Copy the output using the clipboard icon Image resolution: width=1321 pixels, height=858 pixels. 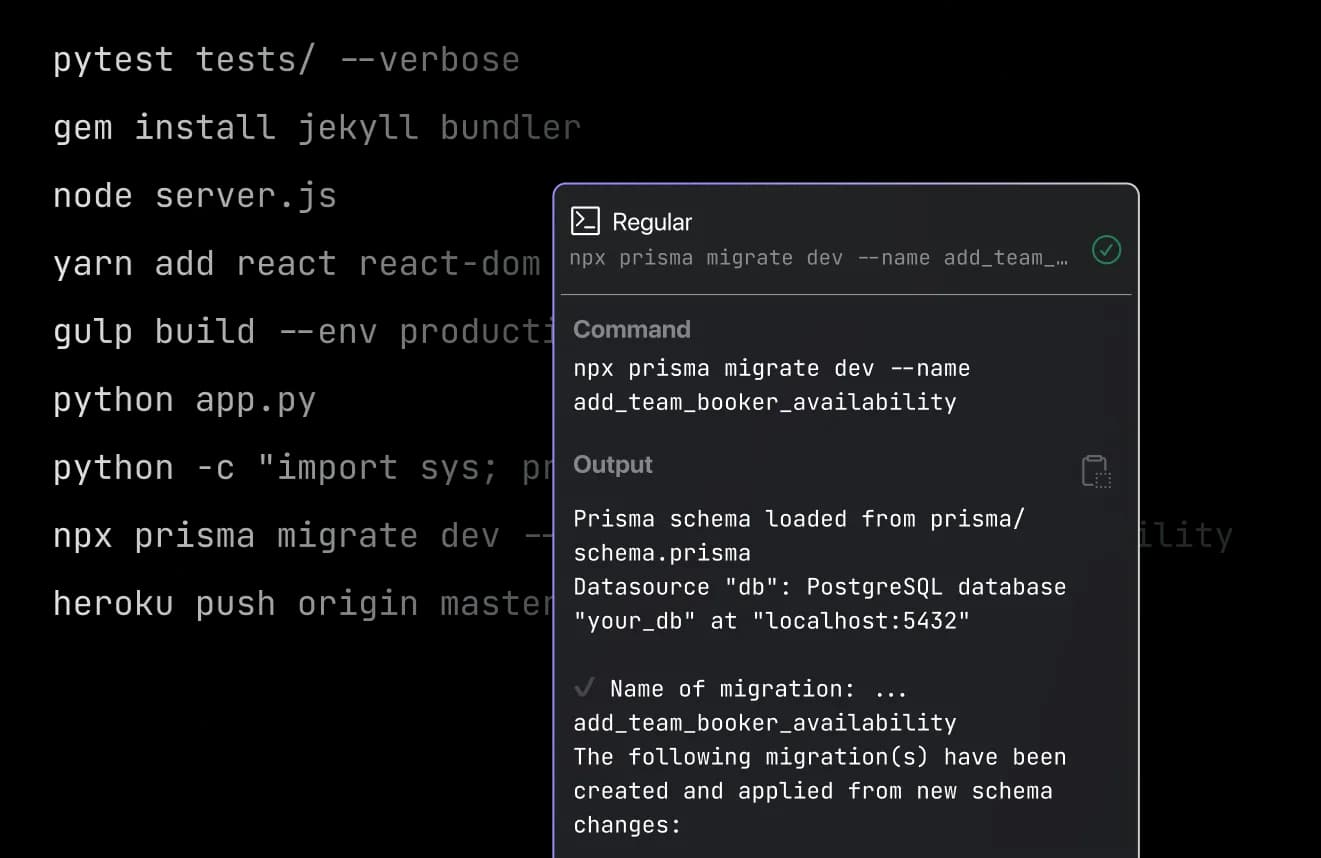1096,471
